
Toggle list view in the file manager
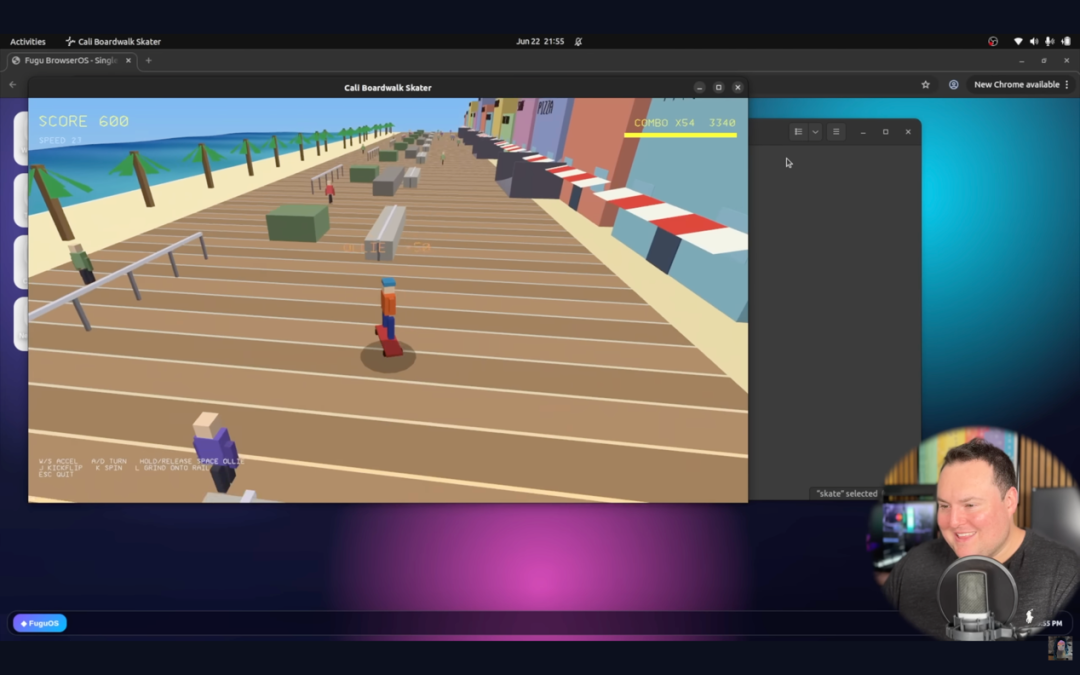click(x=798, y=132)
